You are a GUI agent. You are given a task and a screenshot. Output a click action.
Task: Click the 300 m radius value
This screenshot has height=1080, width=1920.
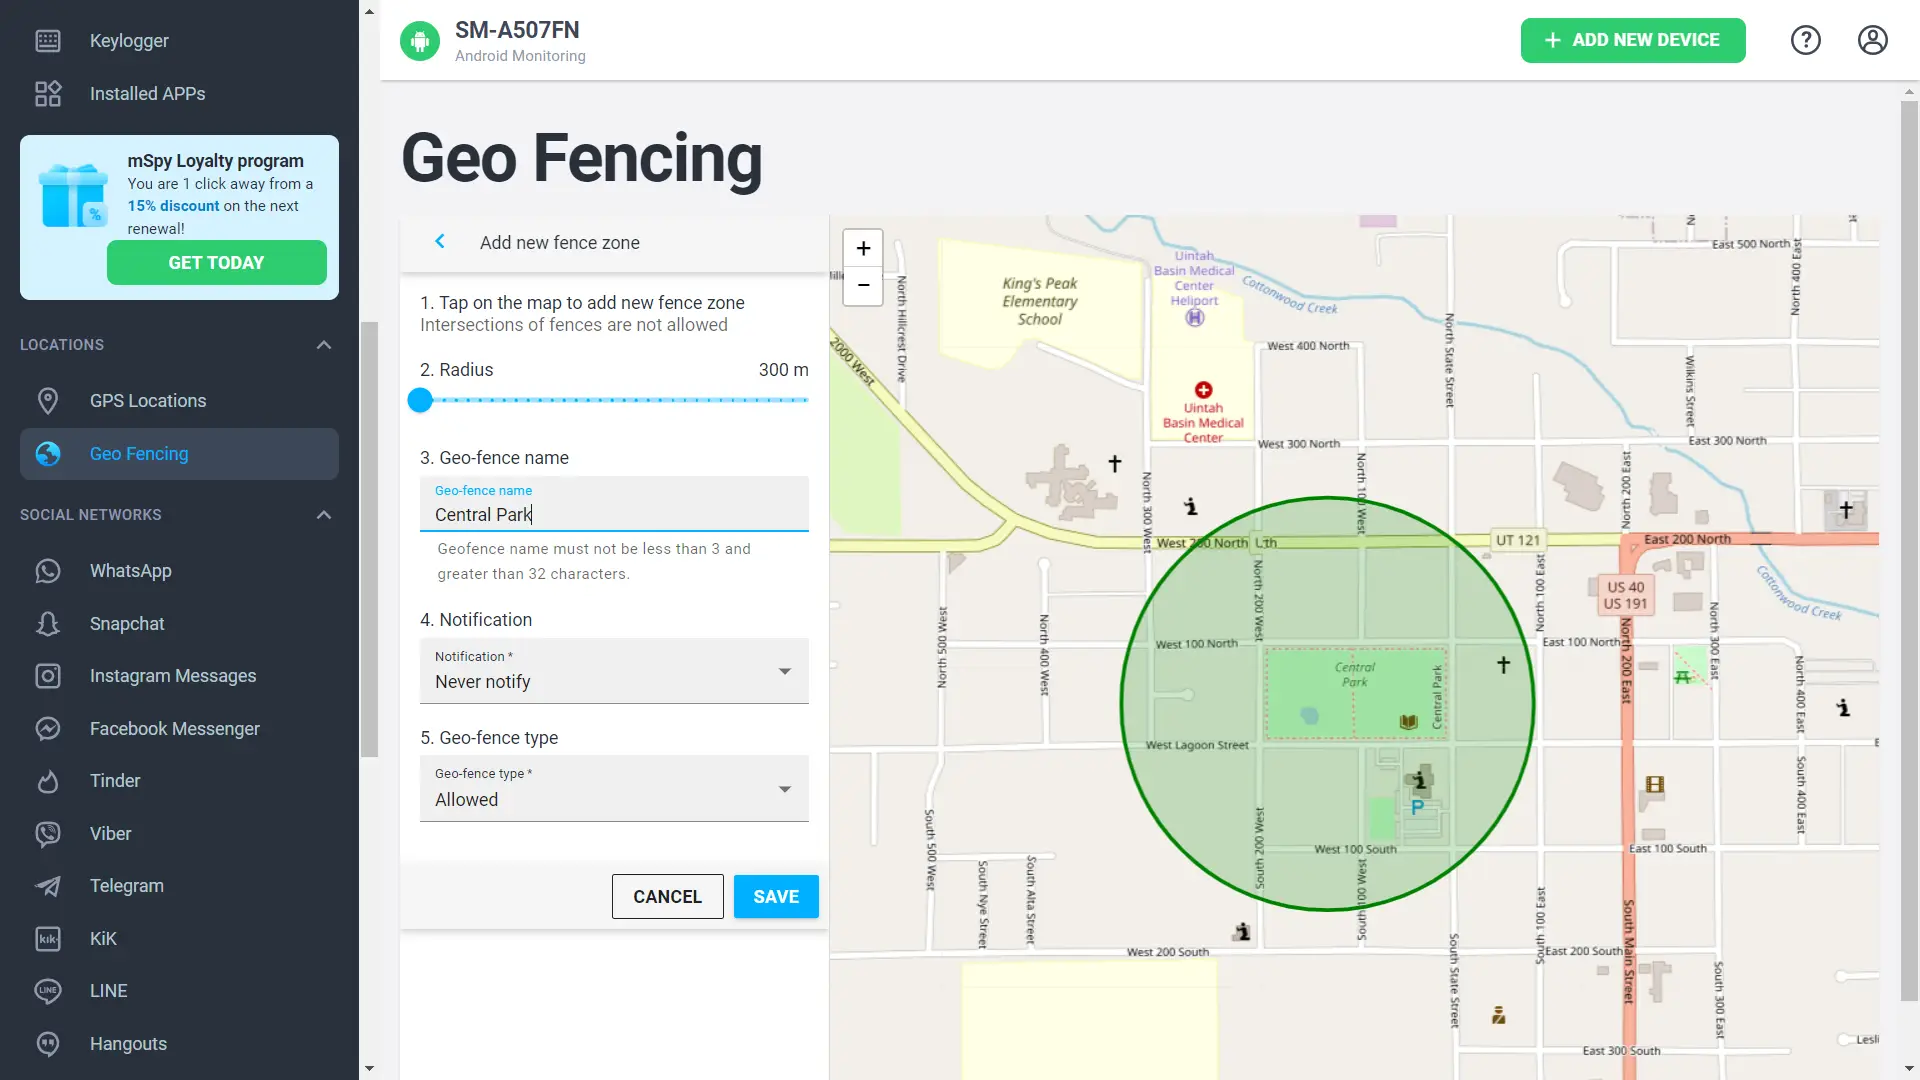click(783, 370)
